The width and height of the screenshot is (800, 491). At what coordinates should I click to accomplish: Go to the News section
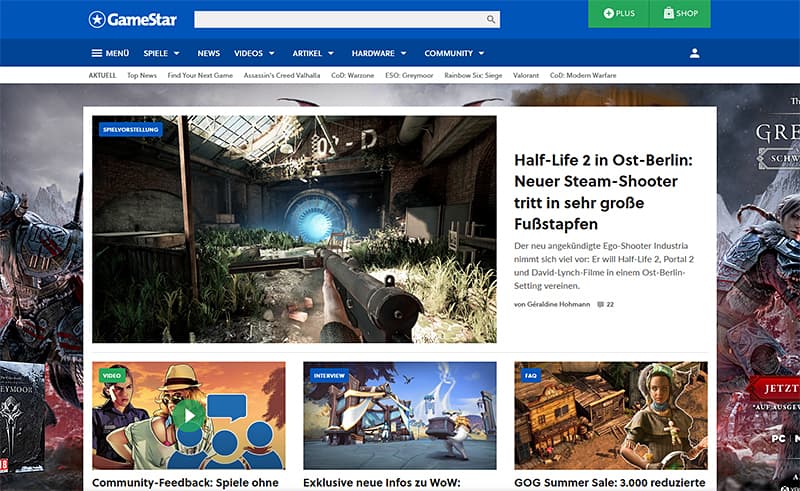[x=209, y=53]
